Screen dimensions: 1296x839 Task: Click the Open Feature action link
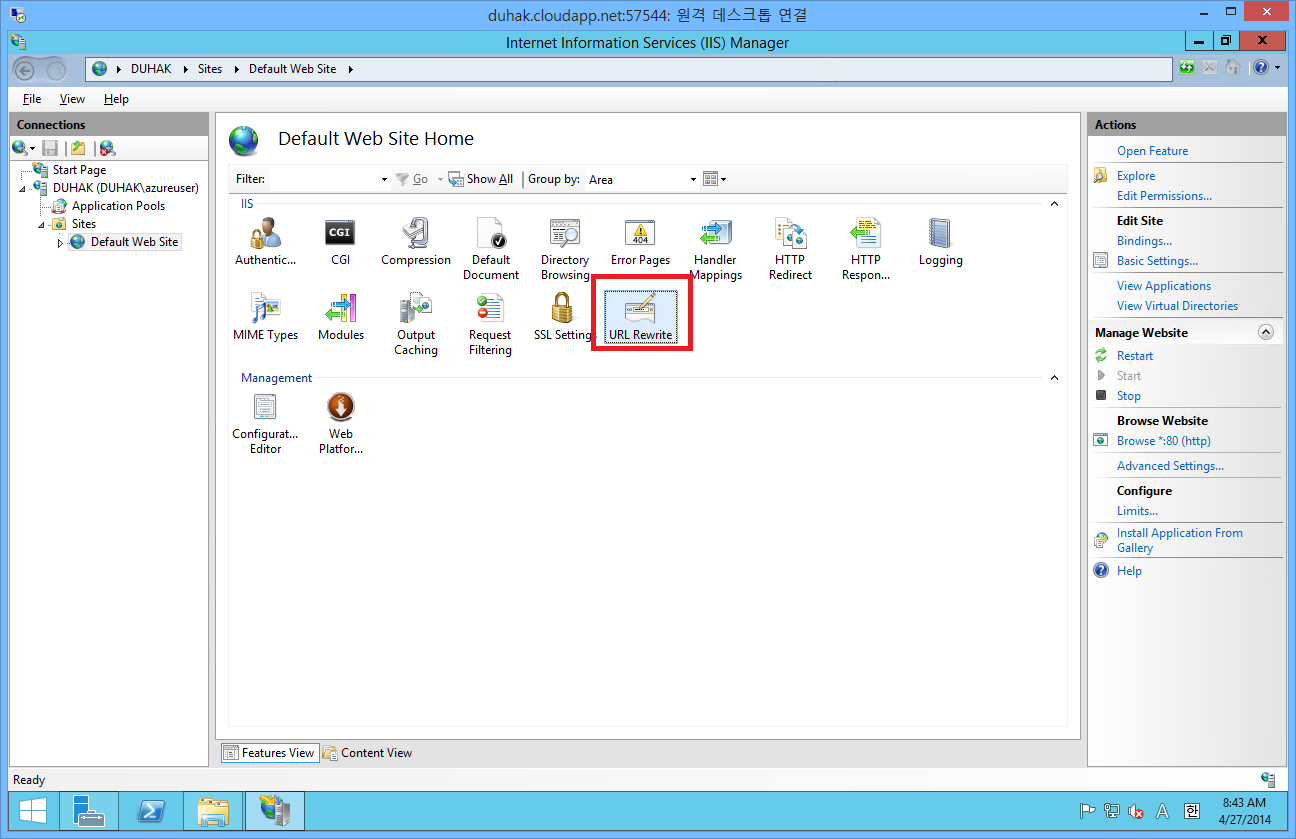pos(1152,151)
